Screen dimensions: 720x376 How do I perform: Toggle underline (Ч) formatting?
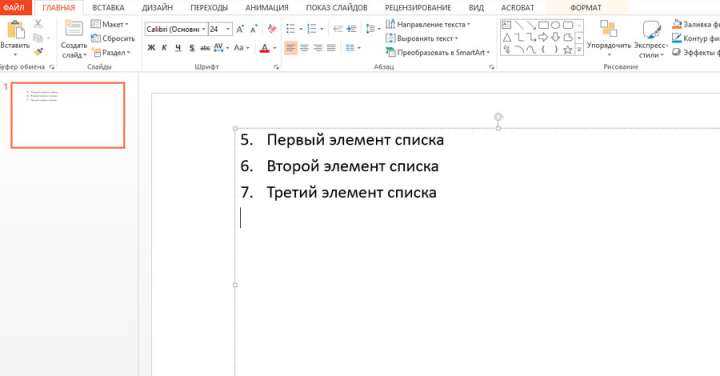(x=178, y=48)
